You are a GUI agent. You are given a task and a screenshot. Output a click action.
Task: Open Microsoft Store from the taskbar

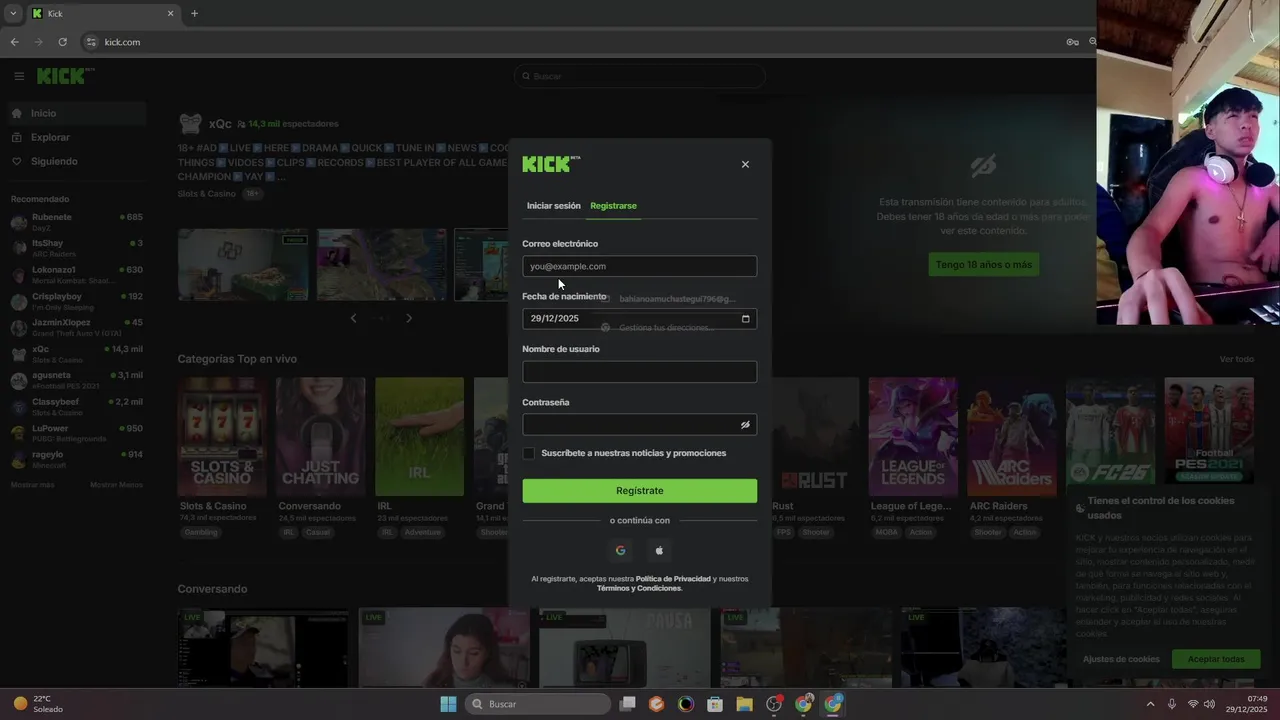pyautogui.click(x=715, y=704)
